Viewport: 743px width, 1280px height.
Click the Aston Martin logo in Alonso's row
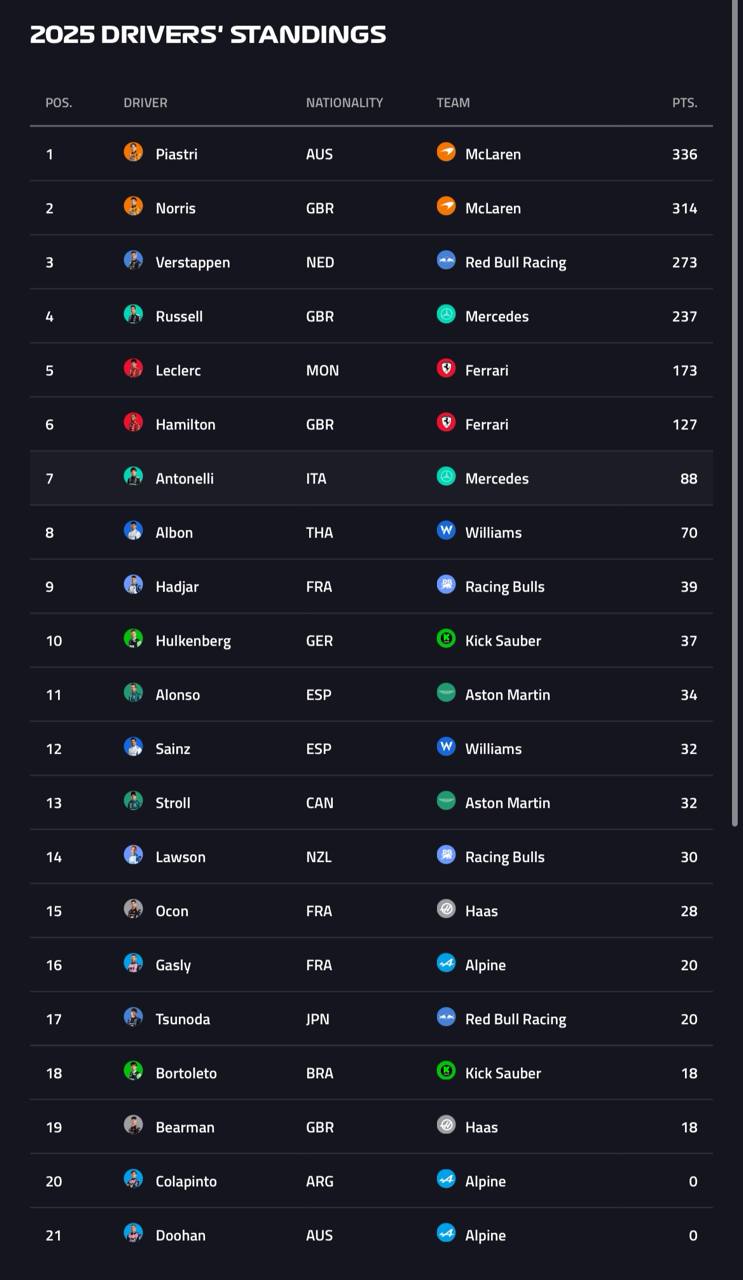tap(446, 692)
